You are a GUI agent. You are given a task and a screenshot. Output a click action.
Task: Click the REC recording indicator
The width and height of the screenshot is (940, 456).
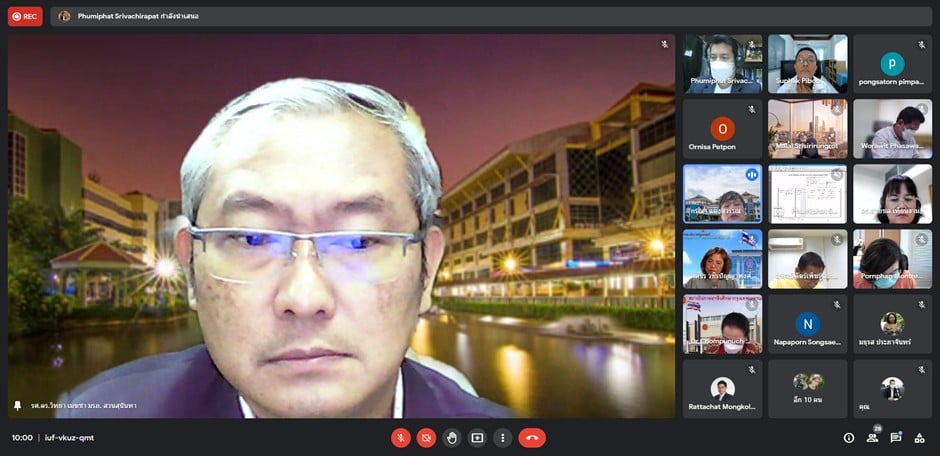(25, 16)
